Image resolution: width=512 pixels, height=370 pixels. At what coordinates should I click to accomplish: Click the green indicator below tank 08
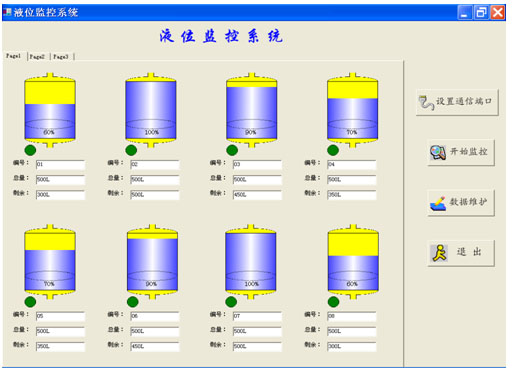(333, 302)
